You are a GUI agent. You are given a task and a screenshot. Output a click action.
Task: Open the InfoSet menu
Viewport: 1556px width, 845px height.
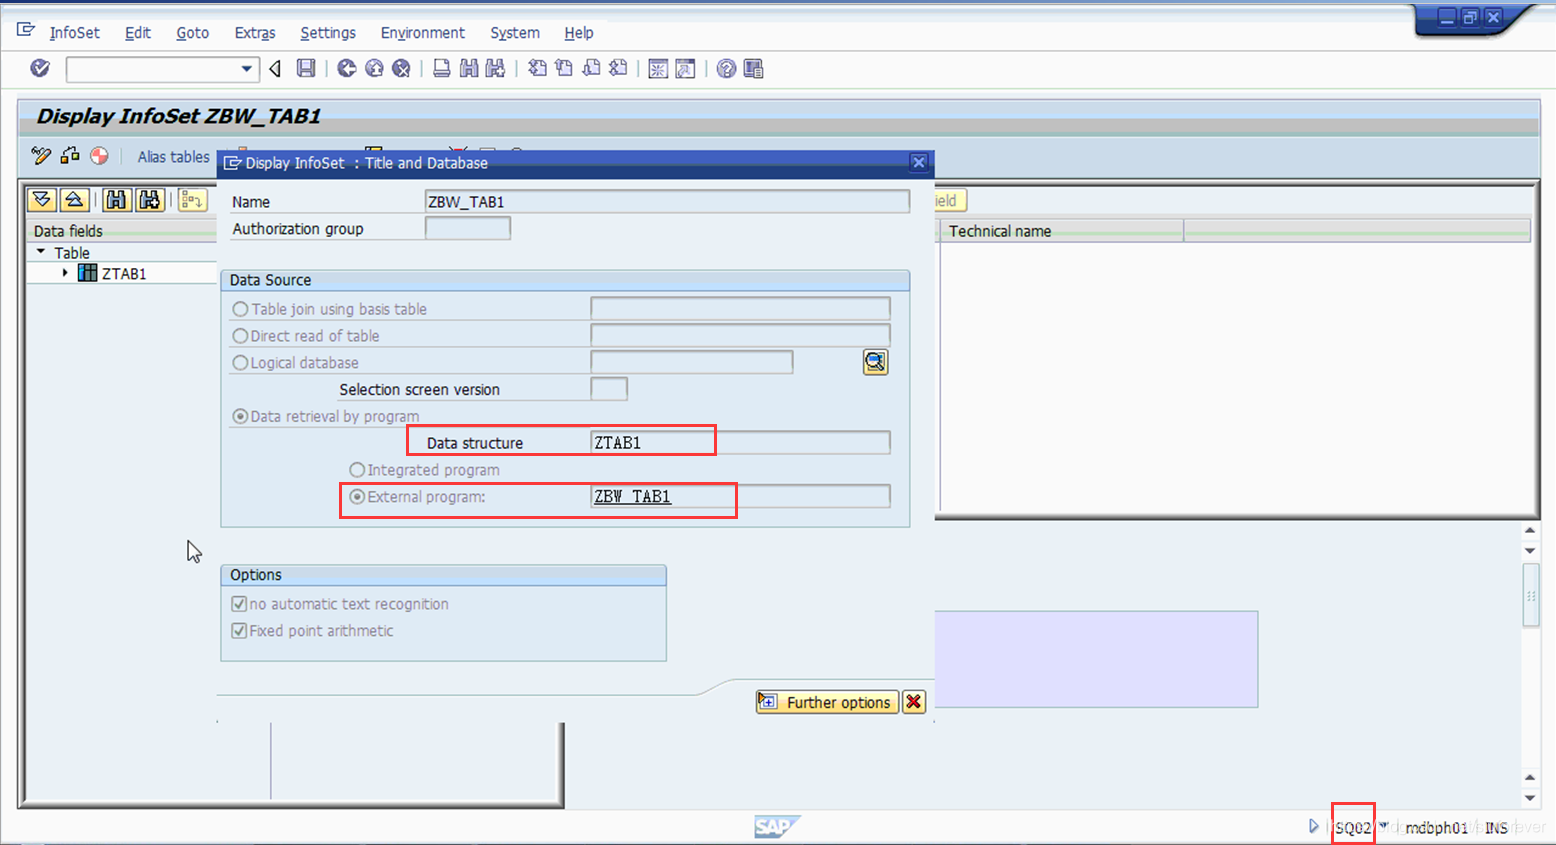coord(74,33)
